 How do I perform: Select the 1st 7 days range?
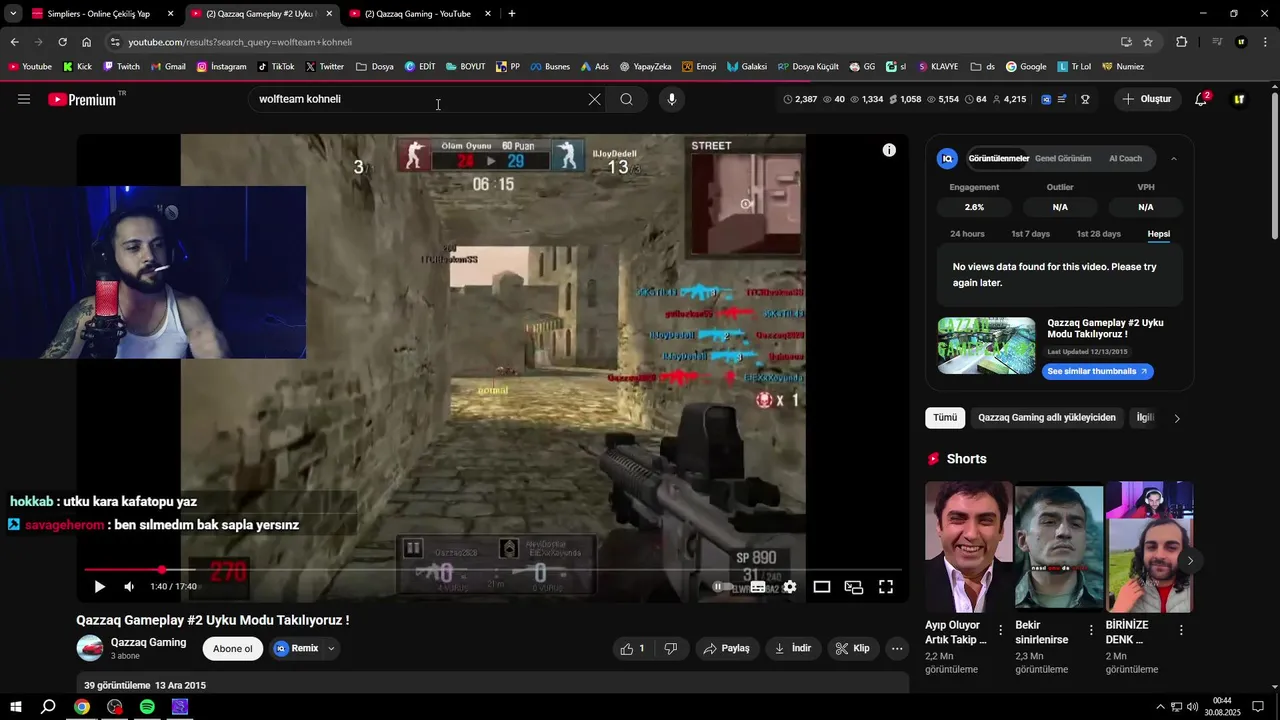pyautogui.click(x=1030, y=234)
